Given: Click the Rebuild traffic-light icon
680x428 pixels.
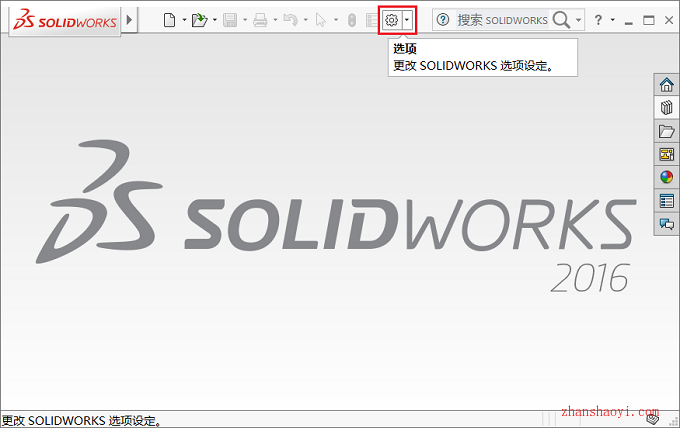Looking at the screenshot, I should [352, 20].
